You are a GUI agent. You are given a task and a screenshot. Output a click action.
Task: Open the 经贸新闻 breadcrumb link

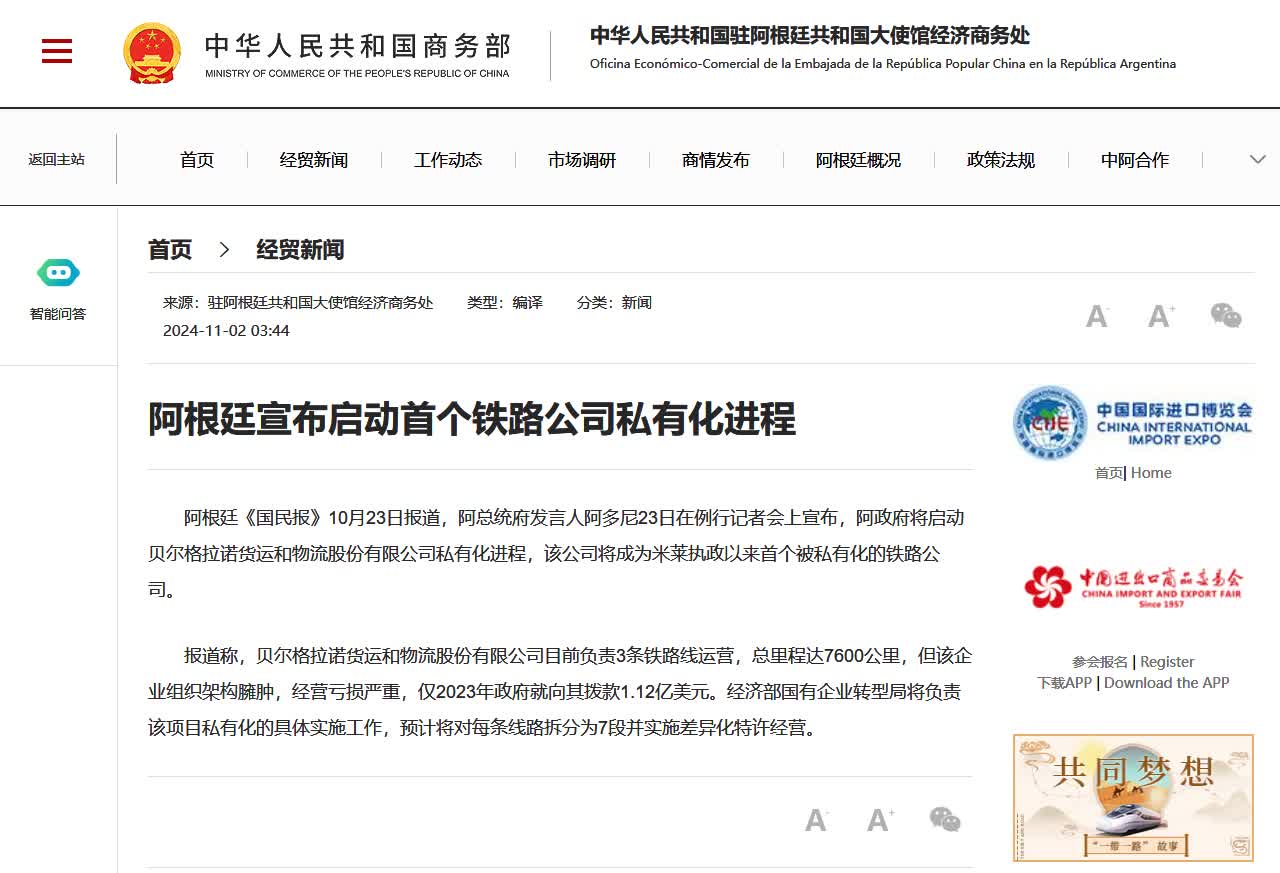pos(300,250)
